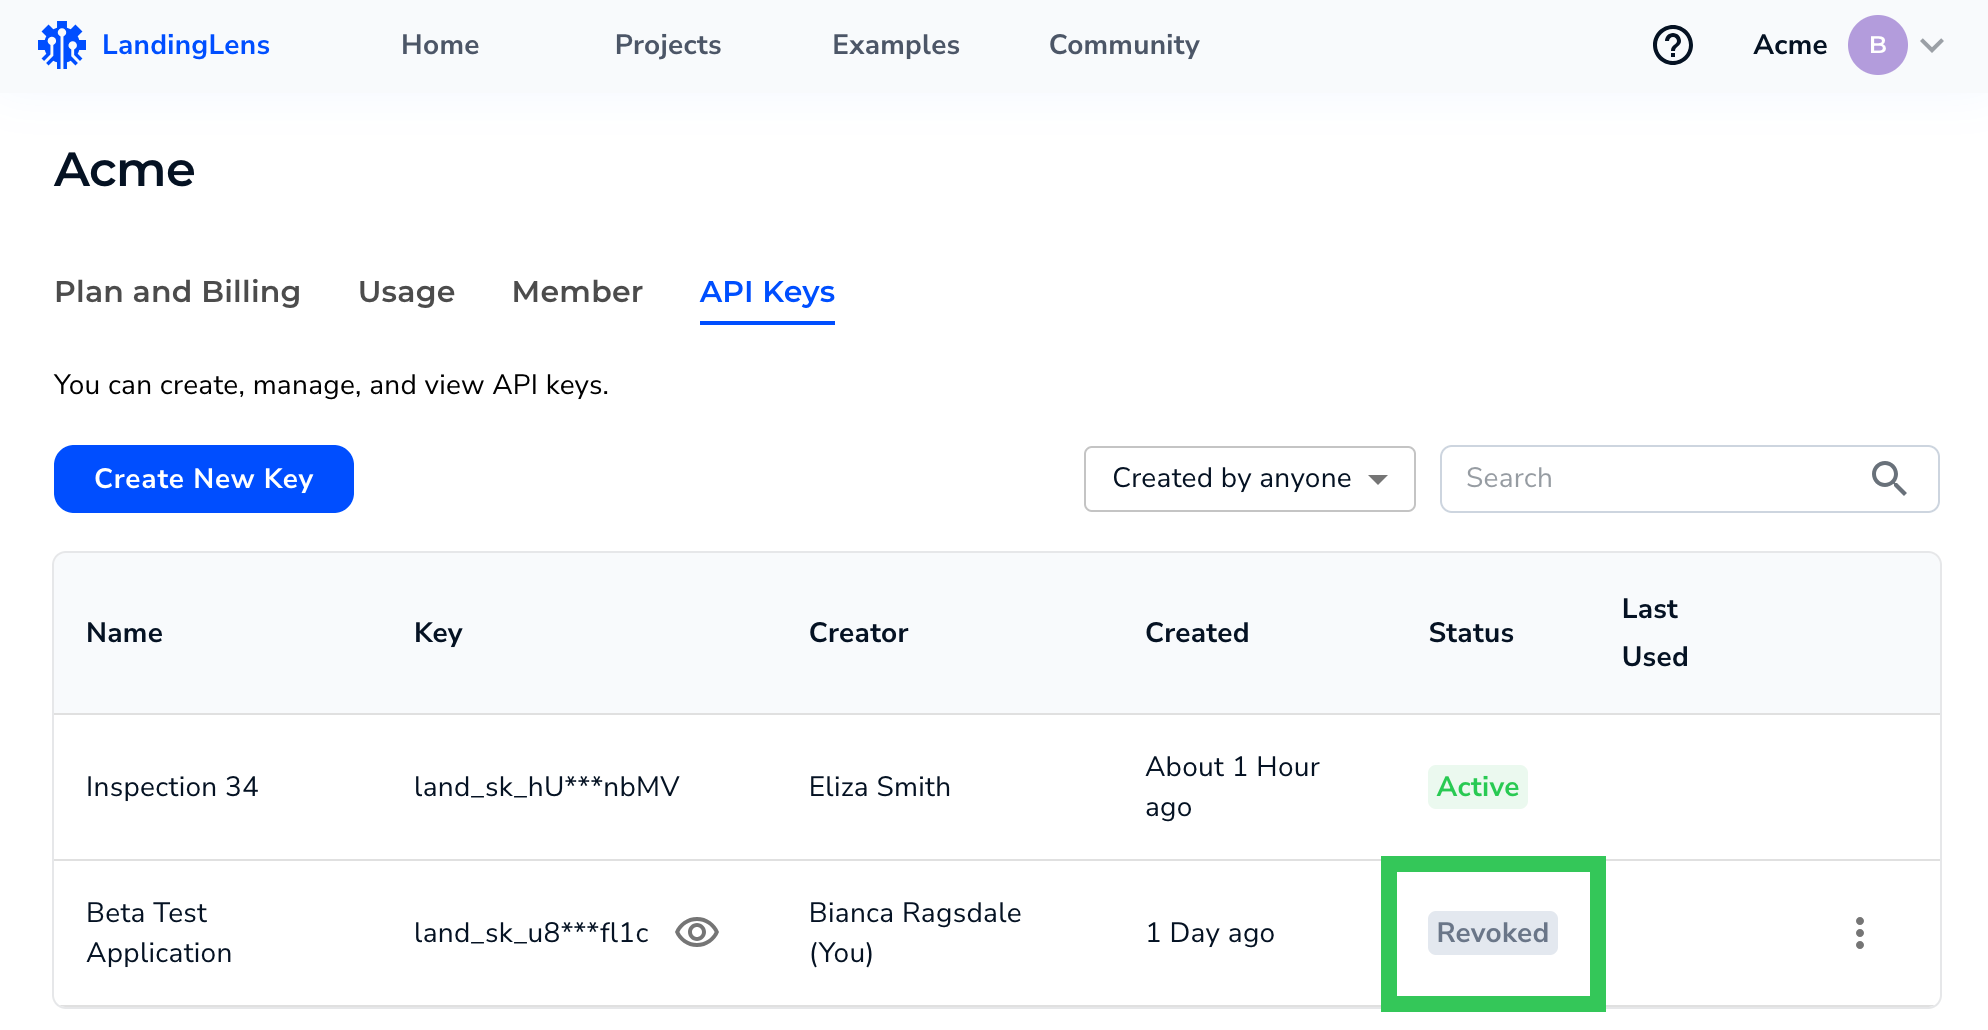Click the Revoked status badge
Viewport: 1988px width, 1030px height.
click(x=1492, y=933)
